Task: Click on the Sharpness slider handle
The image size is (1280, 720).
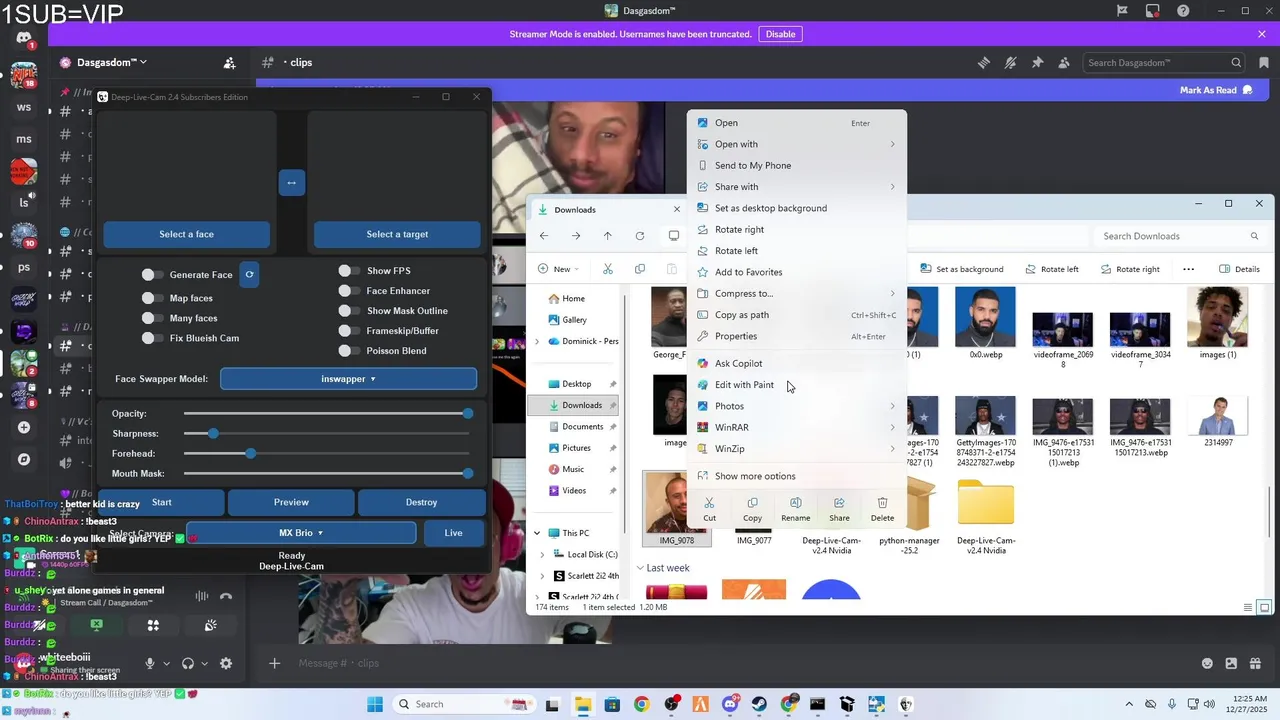Action: [x=213, y=433]
